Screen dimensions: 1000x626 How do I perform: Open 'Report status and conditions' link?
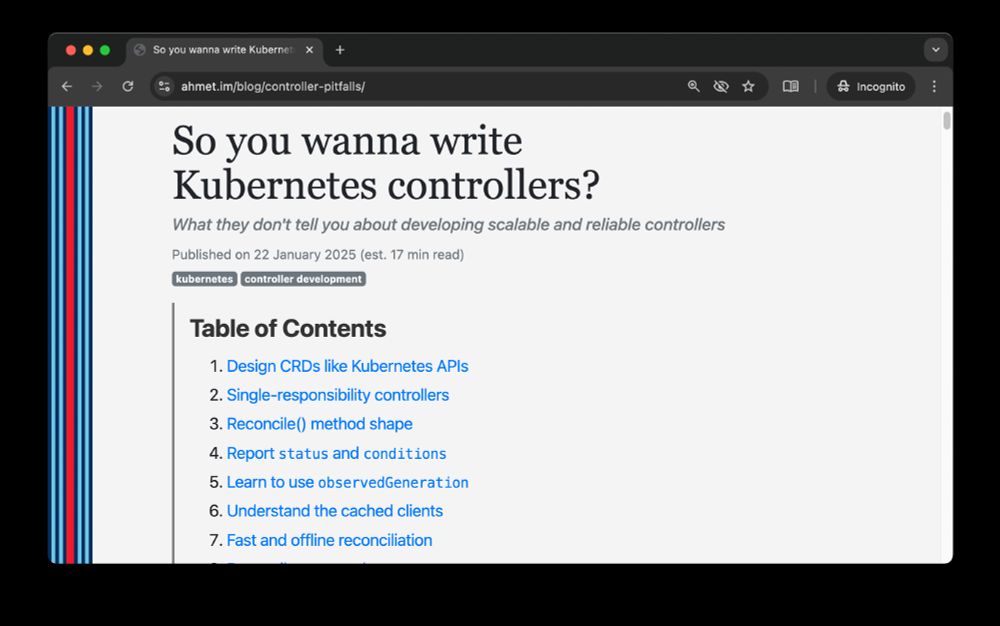[x=336, y=453]
